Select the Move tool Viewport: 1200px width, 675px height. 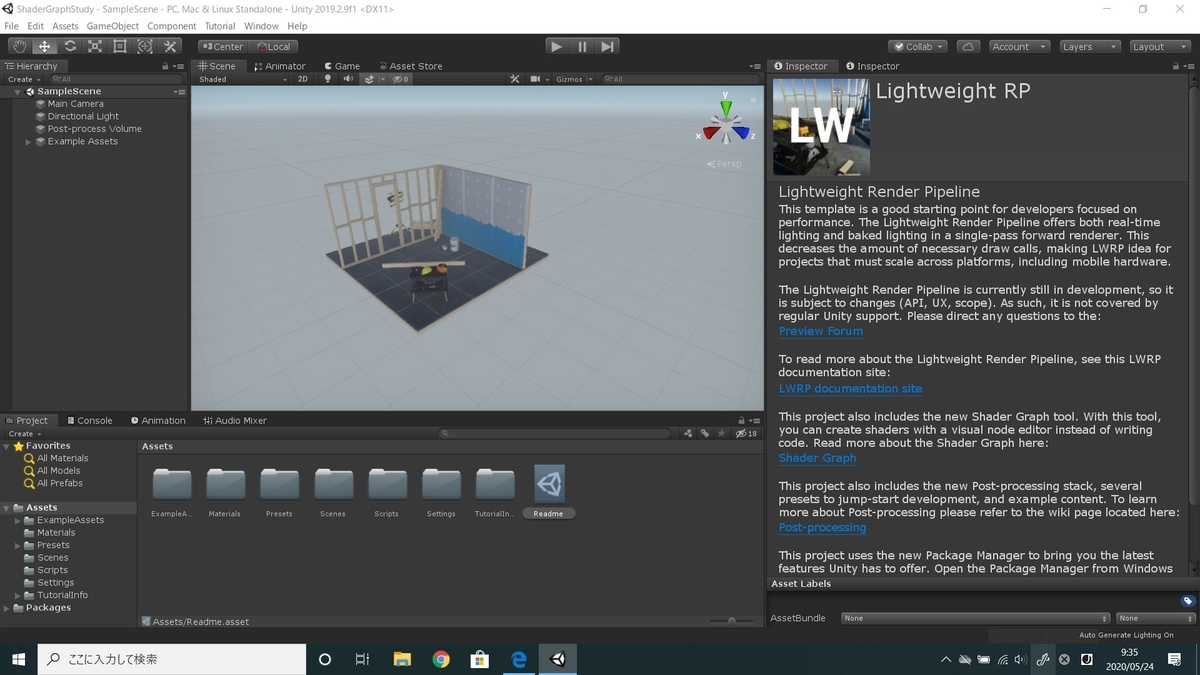click(45, 46)
